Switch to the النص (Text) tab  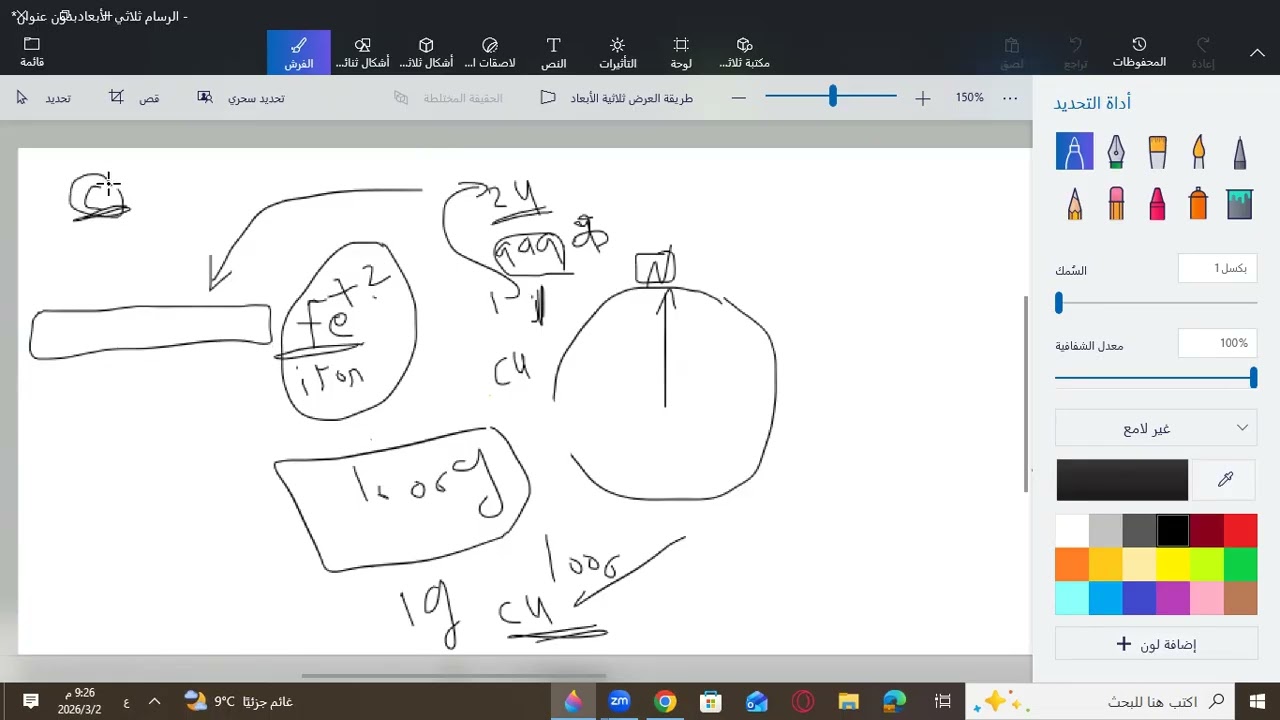[x=553, y=53]
